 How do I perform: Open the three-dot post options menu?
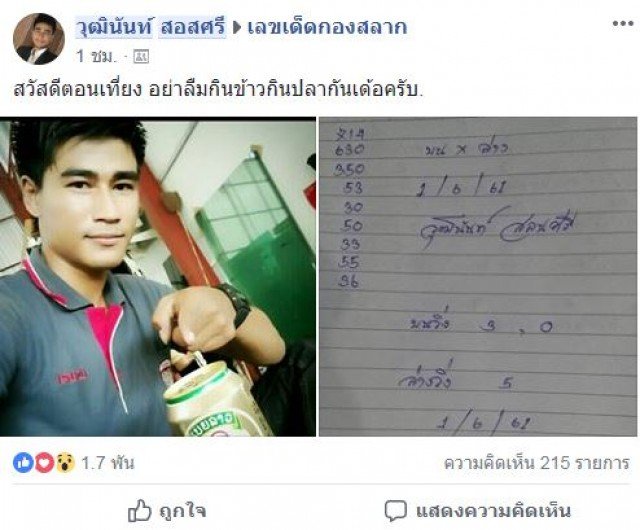coord(623,24)
